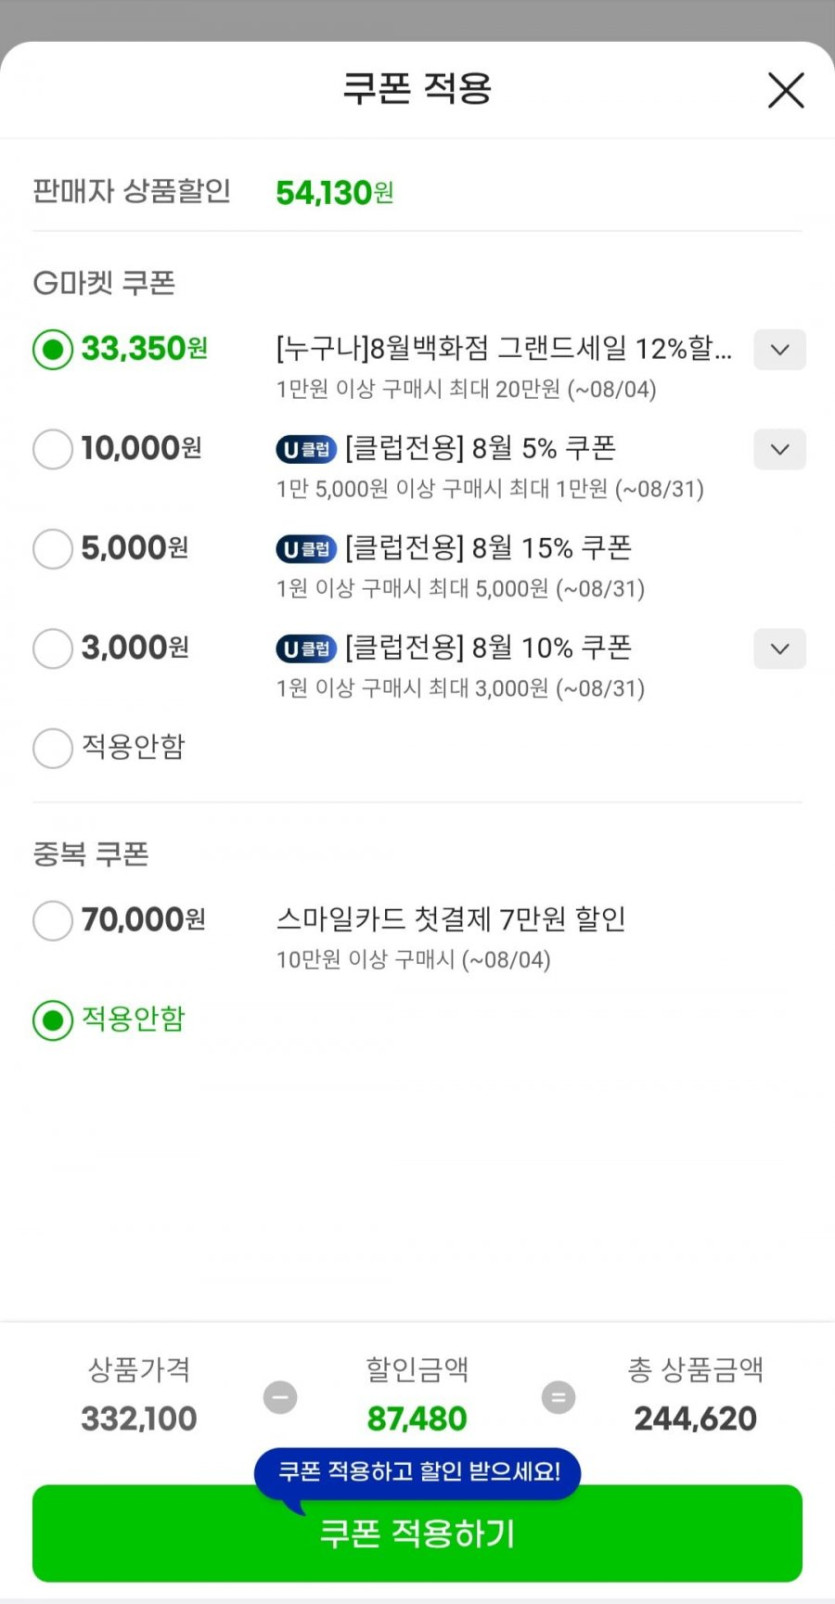Tap the 쿠폰 적용하고 할인 받으세요 tooltip
The image size is (835, 1604).
(417, 1472)
